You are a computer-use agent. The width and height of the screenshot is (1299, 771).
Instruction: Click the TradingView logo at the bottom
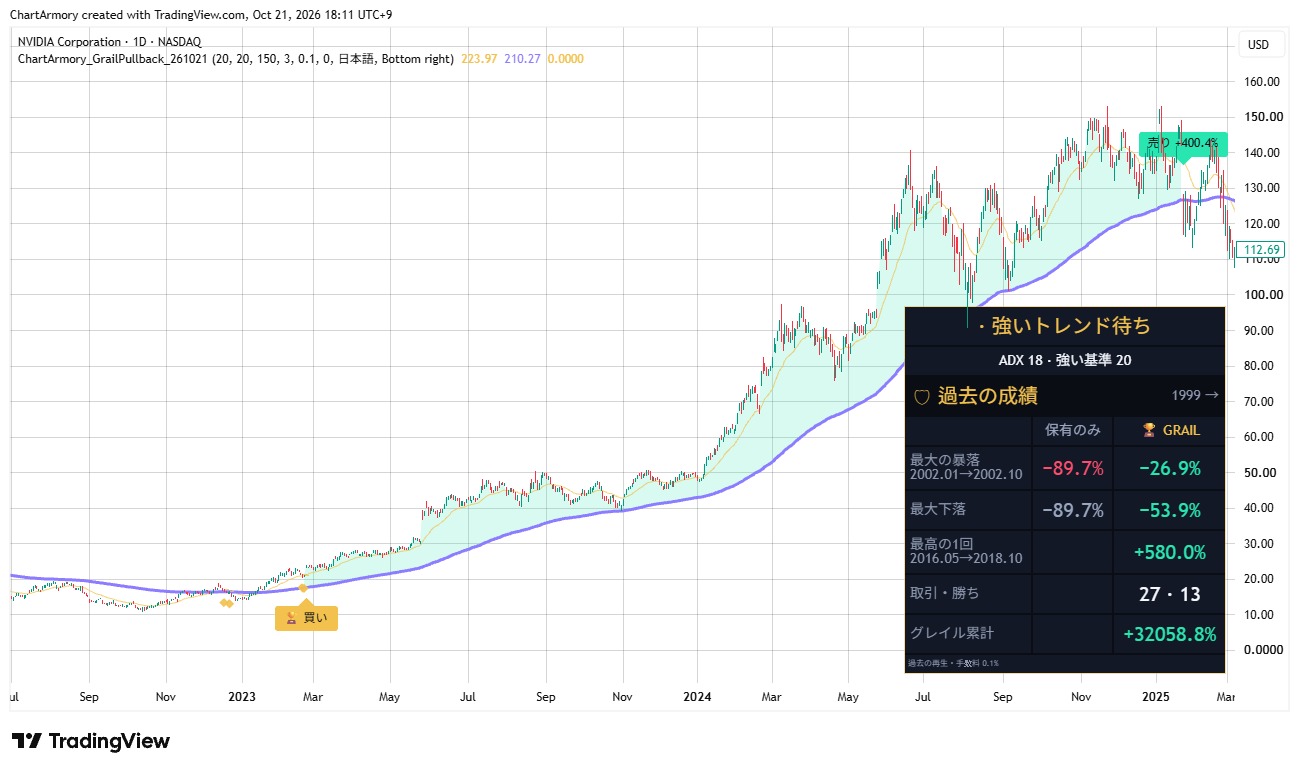tap(91, 741)
